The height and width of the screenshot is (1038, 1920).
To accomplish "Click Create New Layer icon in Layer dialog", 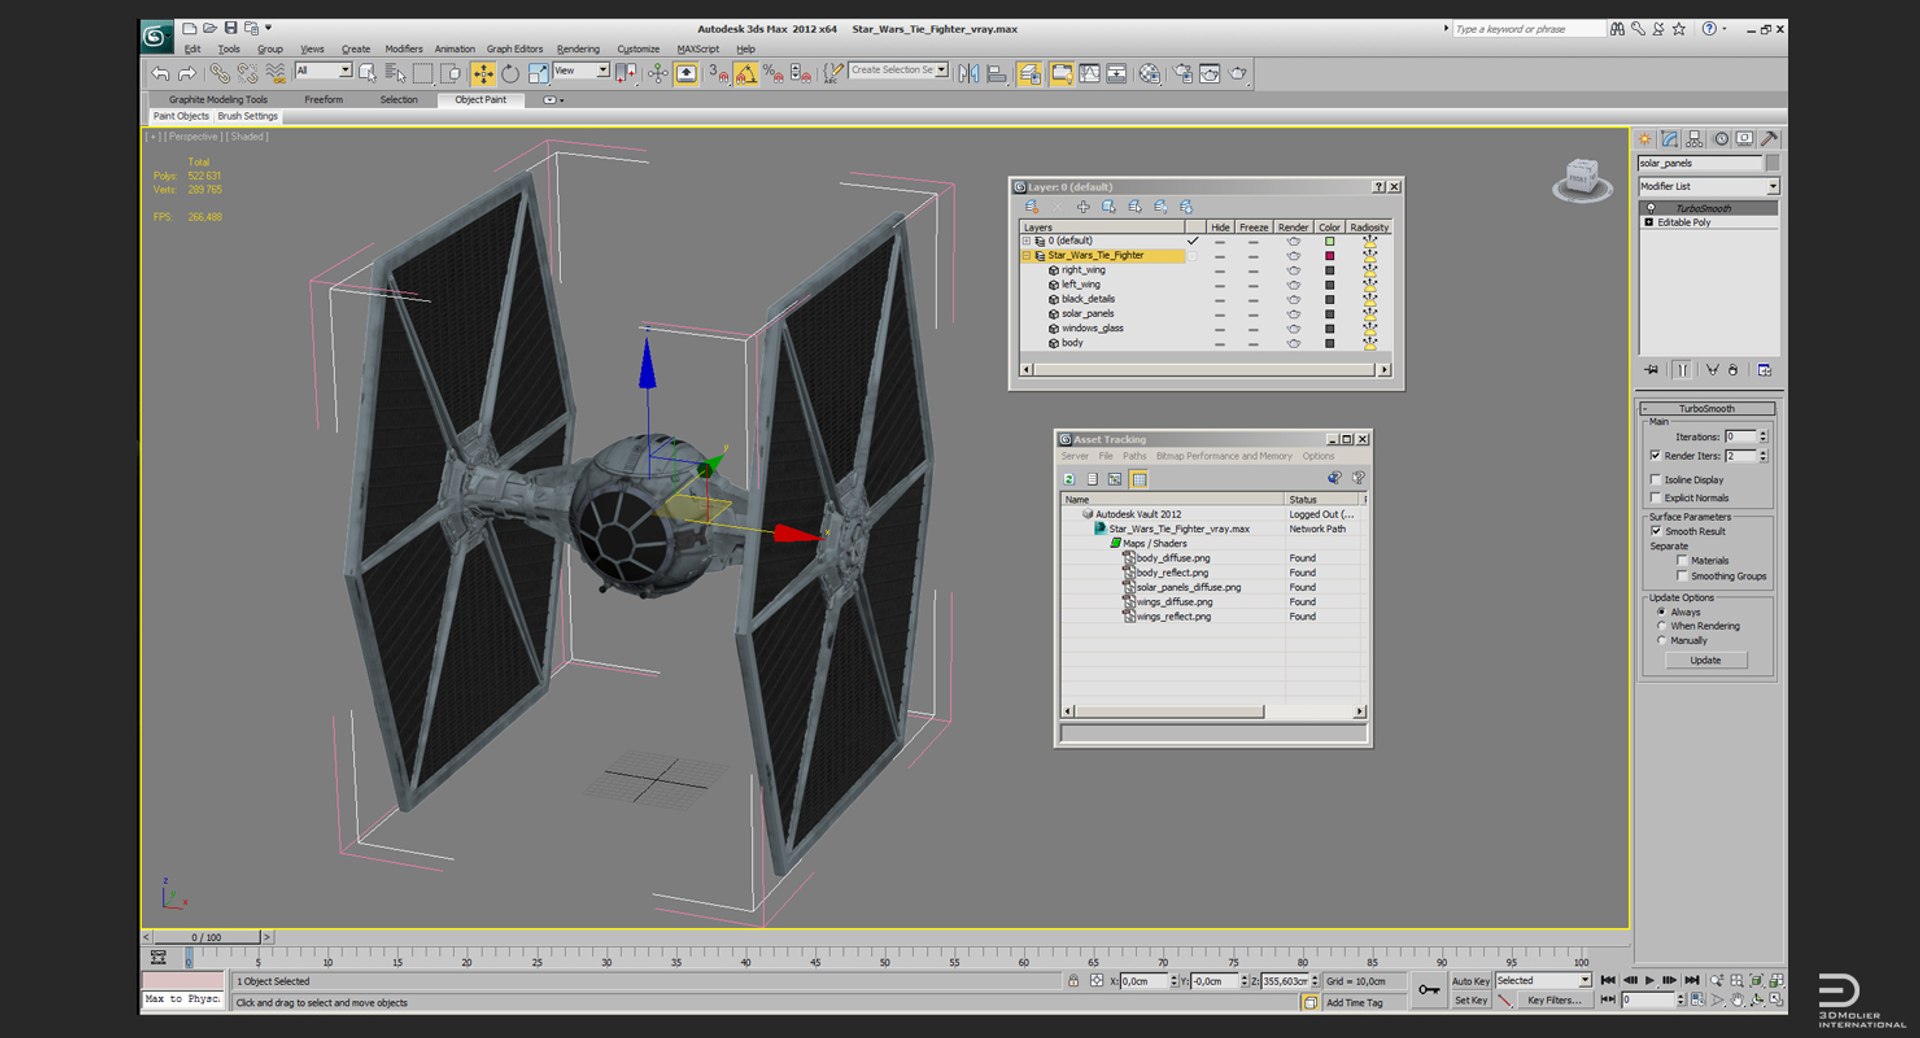I will 1031,207.
